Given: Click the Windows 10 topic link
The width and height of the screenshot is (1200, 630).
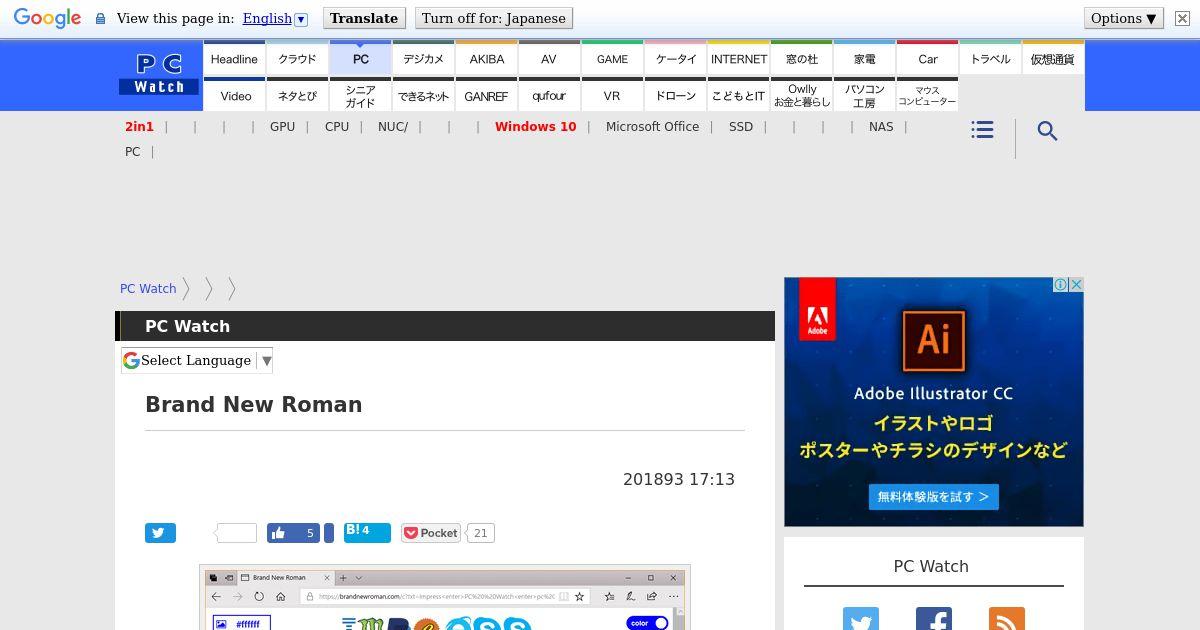Looking at the screenshot, I should click(x=535, y=127).
